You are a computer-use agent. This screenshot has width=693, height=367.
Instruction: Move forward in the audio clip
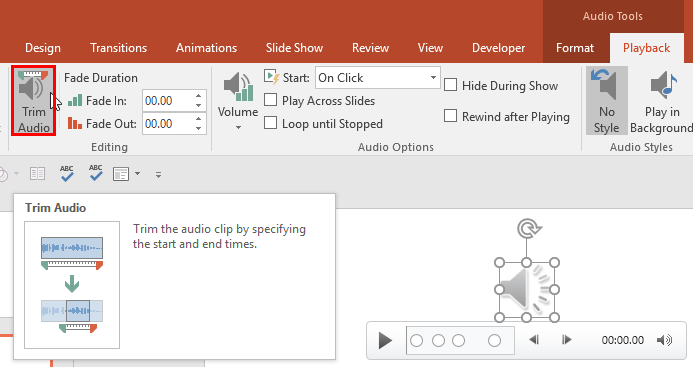click(566, 340)
